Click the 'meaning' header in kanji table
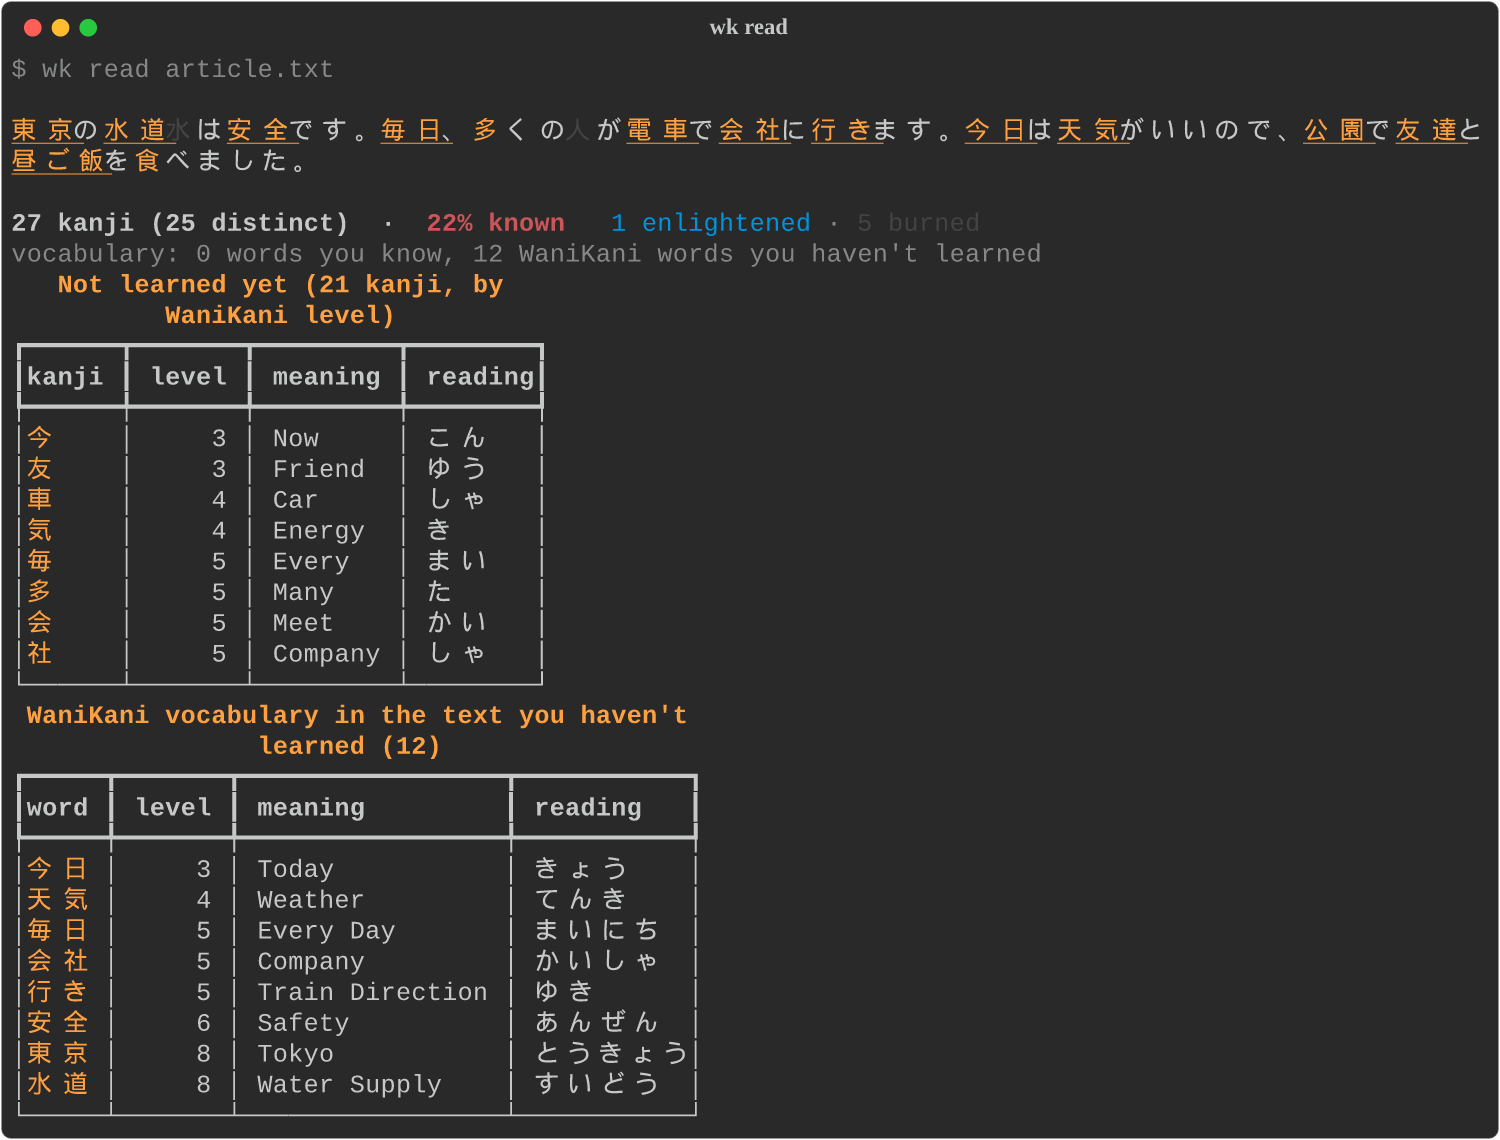Image resolution: width=1500 pixels, height=1140 pixels. (326, 377)
